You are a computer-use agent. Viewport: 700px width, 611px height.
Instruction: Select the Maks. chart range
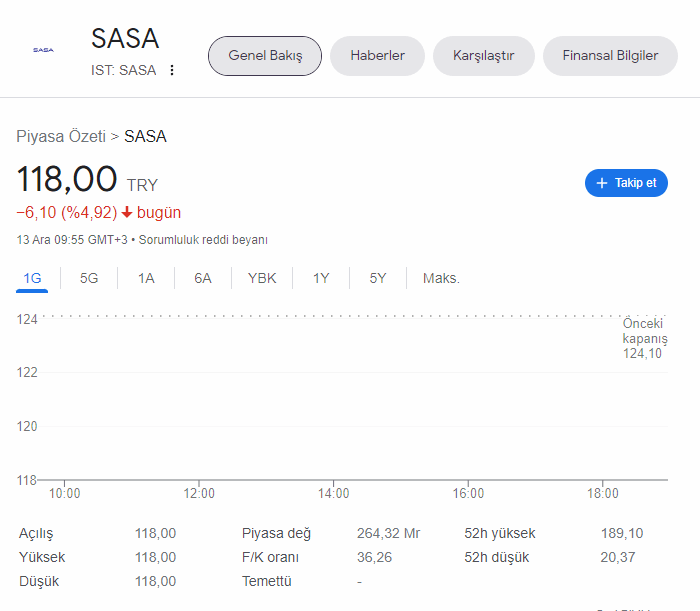point(441,278)
